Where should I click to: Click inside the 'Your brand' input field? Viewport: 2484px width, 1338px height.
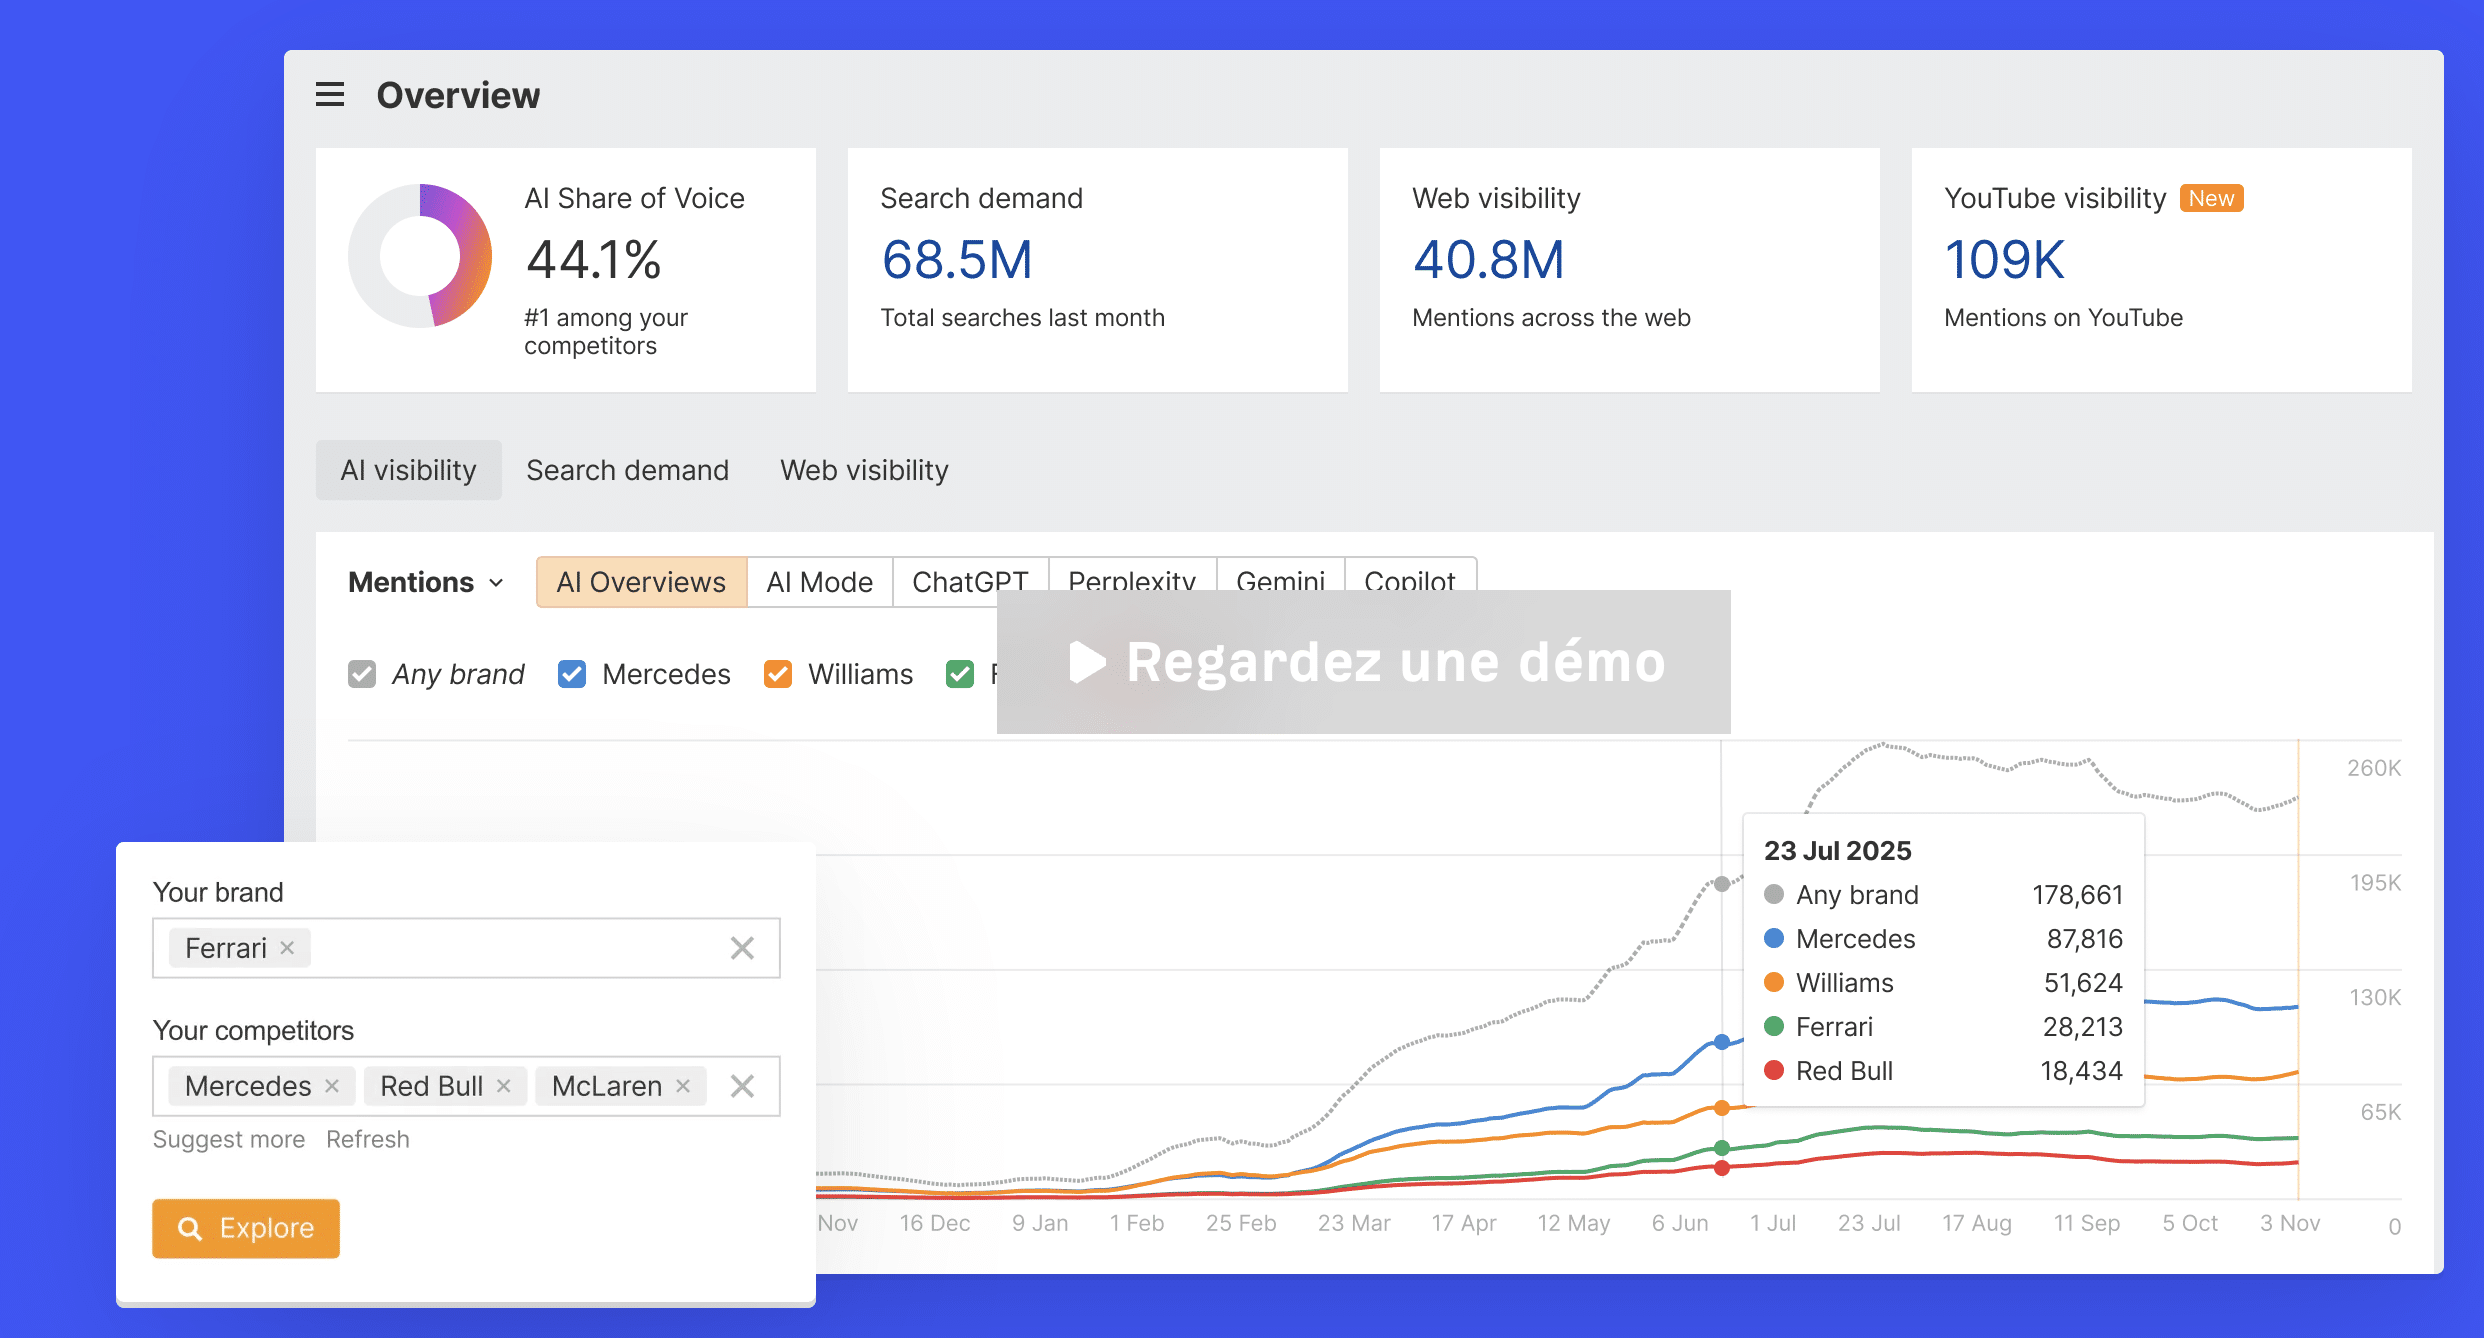coord(500,947)
